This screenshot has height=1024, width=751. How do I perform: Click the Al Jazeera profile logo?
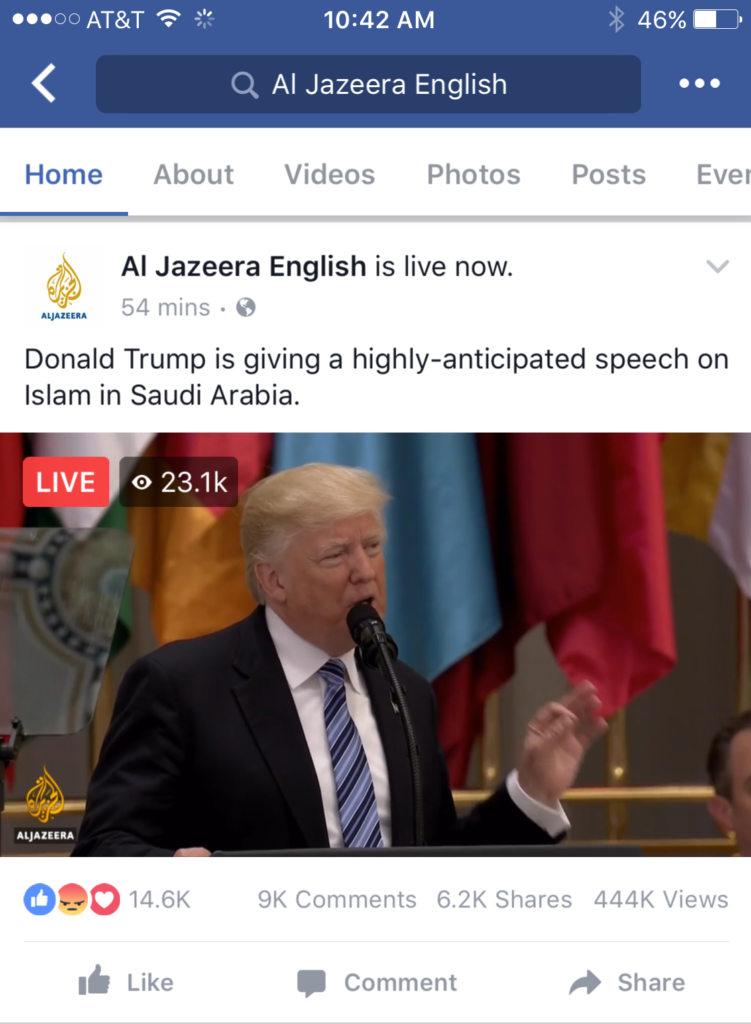click(64, 286)
